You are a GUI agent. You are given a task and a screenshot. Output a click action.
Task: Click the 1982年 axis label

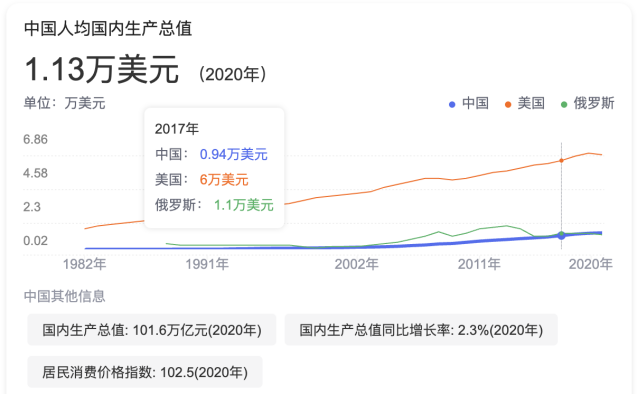[84, 264]
